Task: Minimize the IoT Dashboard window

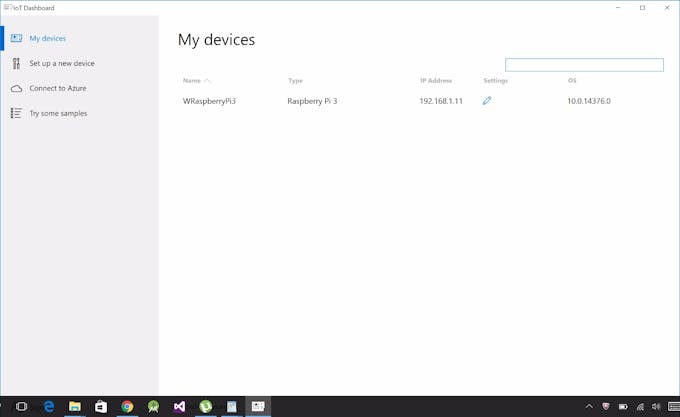Action: pos(618,8)
